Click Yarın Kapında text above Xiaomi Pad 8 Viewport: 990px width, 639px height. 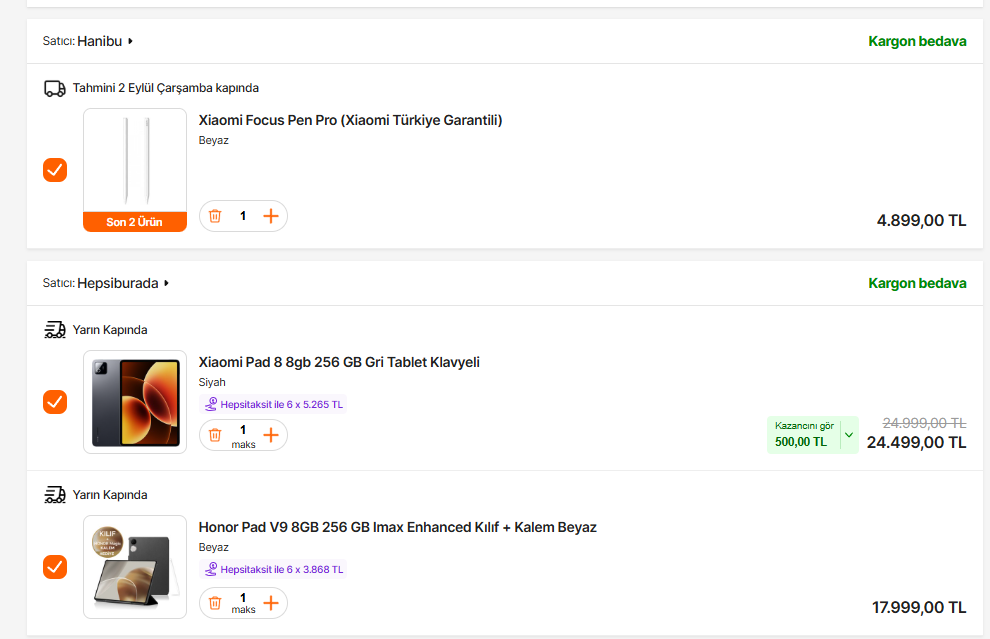pos(110,330)
